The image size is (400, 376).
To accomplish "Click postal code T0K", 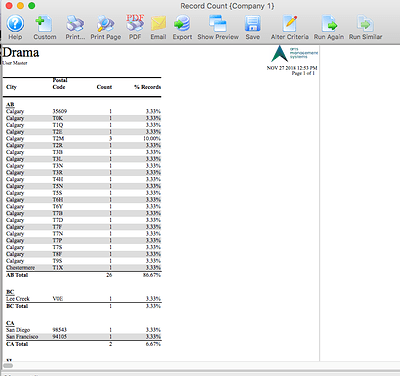I will click(58, 118).
